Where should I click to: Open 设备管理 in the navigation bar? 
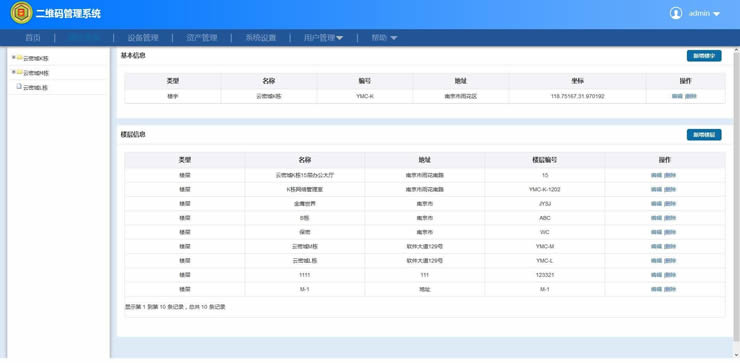[143, 38]
